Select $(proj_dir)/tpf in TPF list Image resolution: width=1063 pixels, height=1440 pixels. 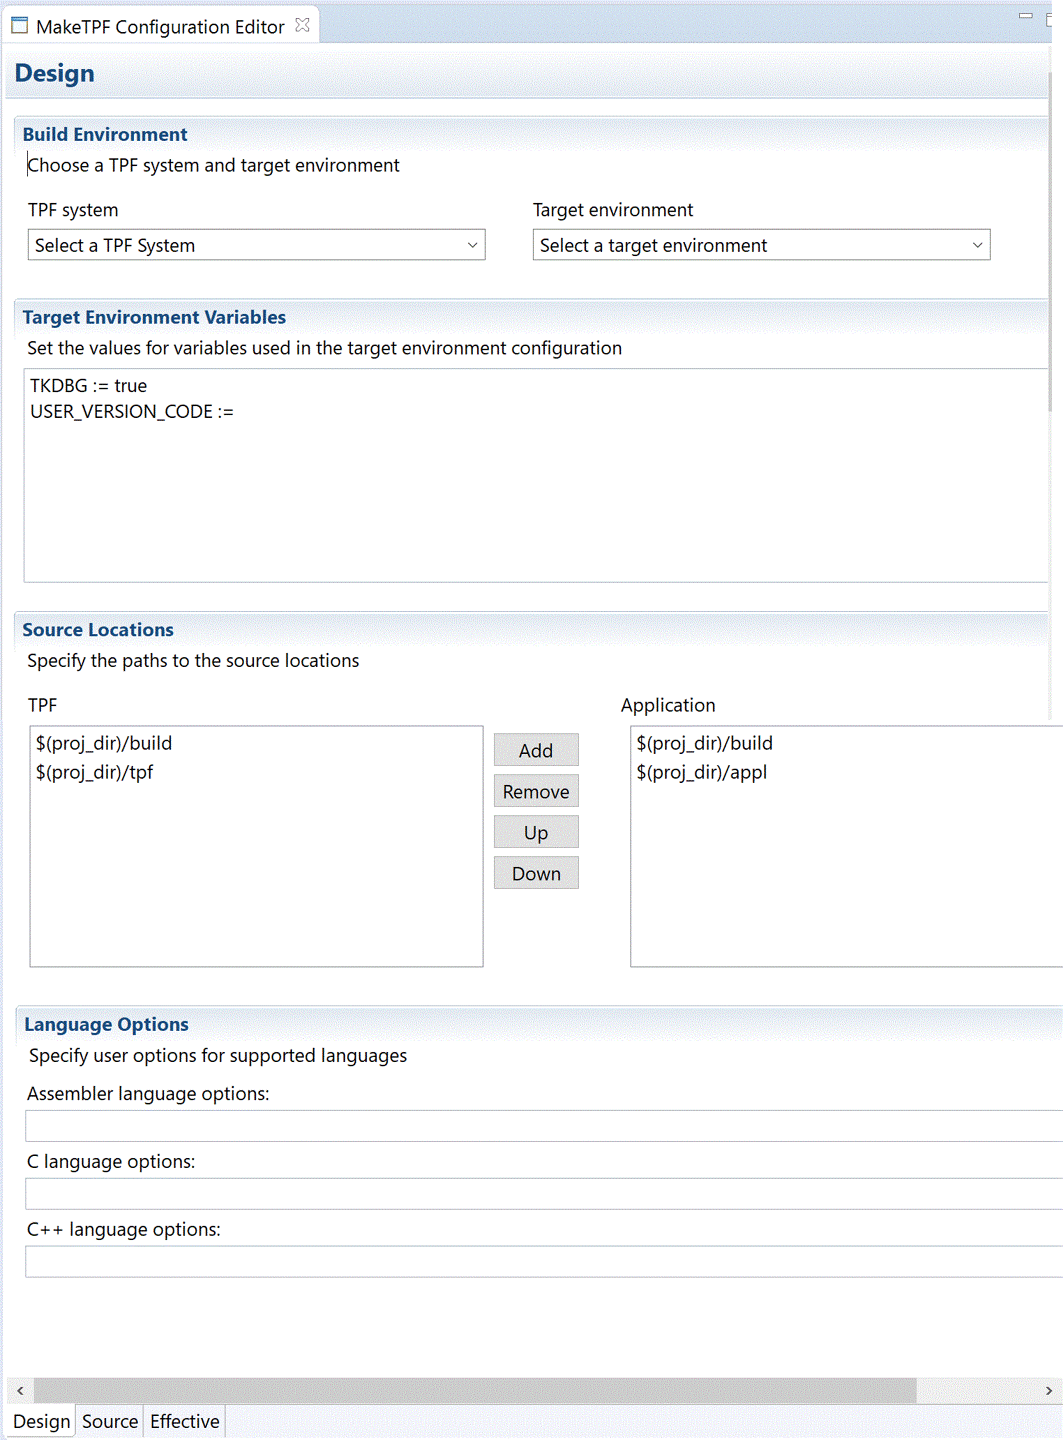95,772
